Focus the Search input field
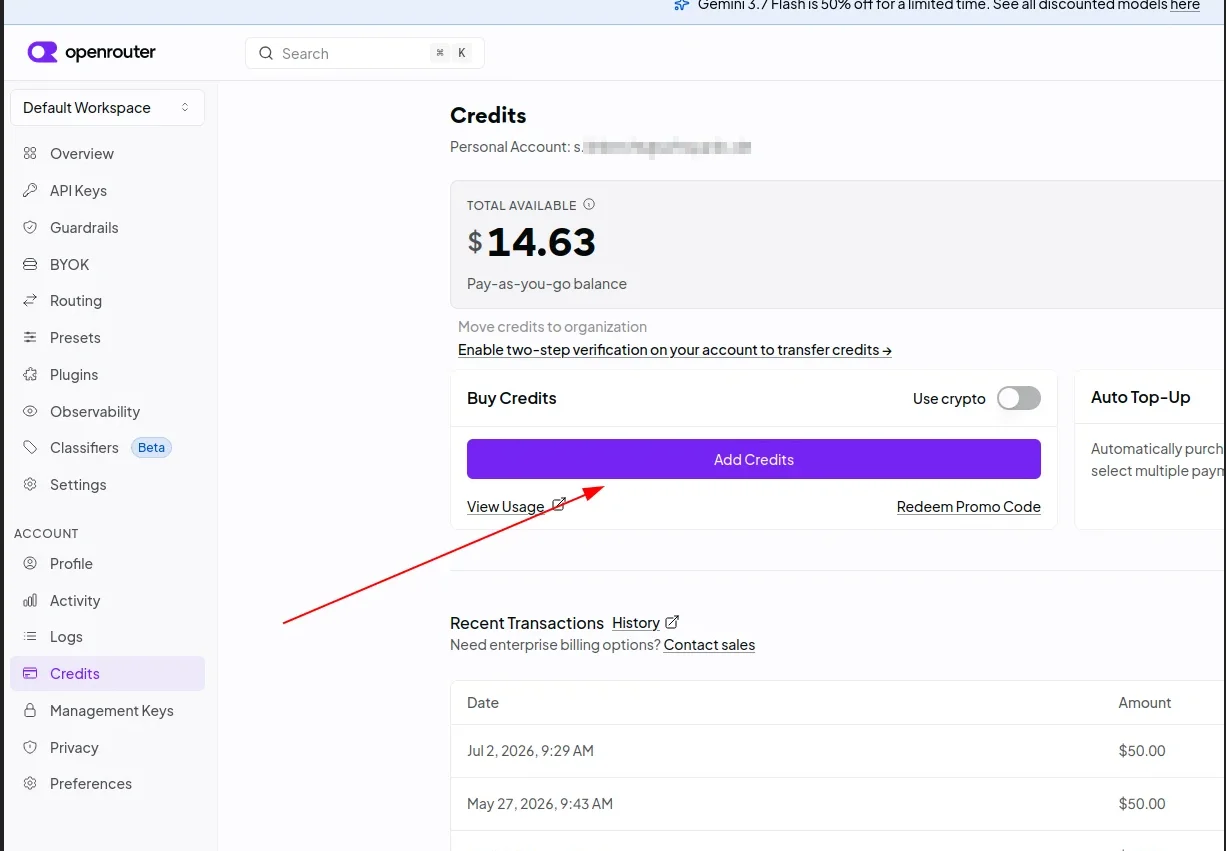 pyautogui.click(x=365, y=53)
